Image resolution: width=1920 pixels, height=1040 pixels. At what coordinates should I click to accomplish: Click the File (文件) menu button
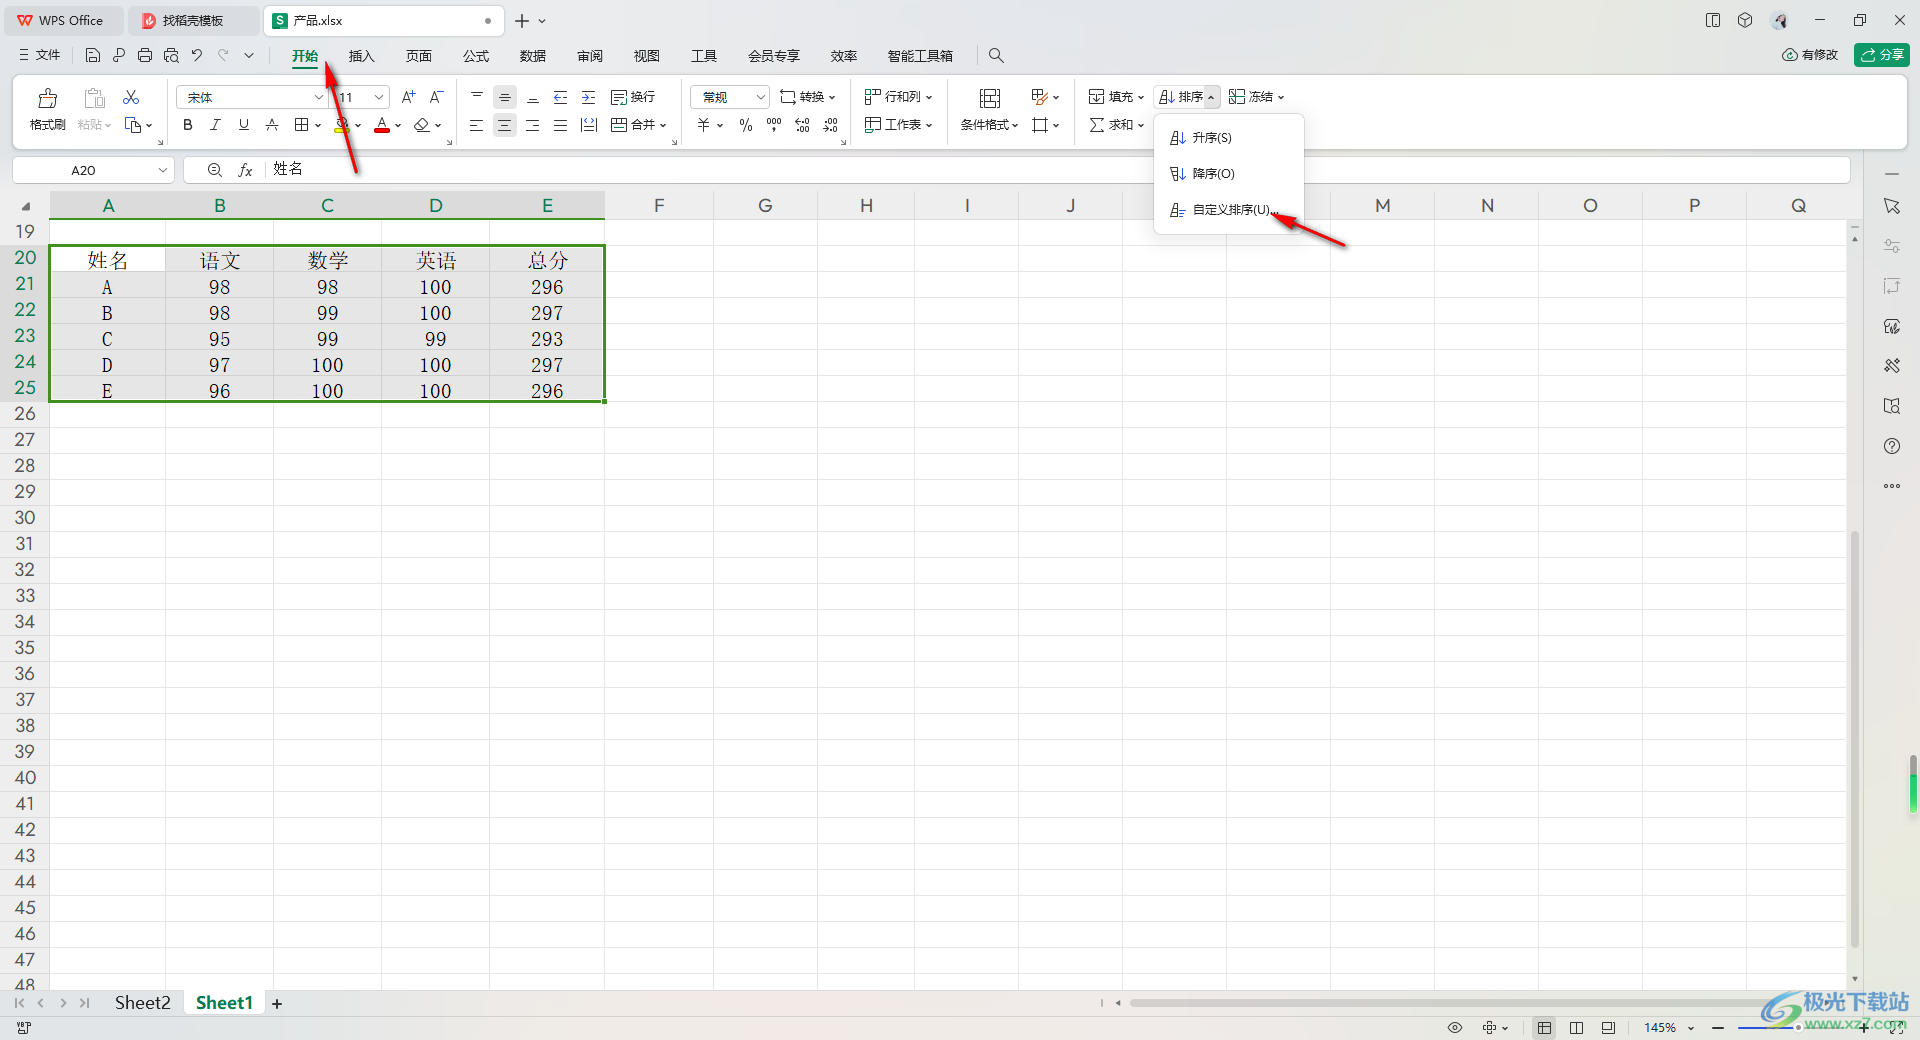[x=40, y=55]
